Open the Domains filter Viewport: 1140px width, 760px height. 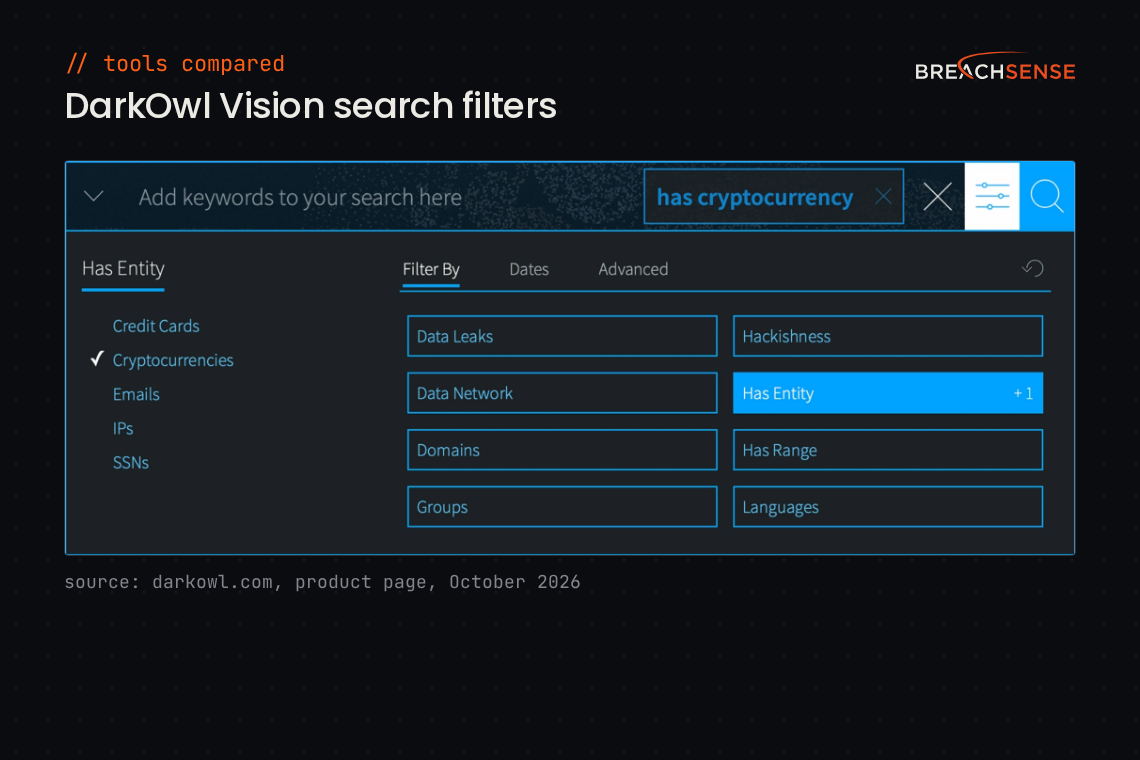tap(562, 449)
